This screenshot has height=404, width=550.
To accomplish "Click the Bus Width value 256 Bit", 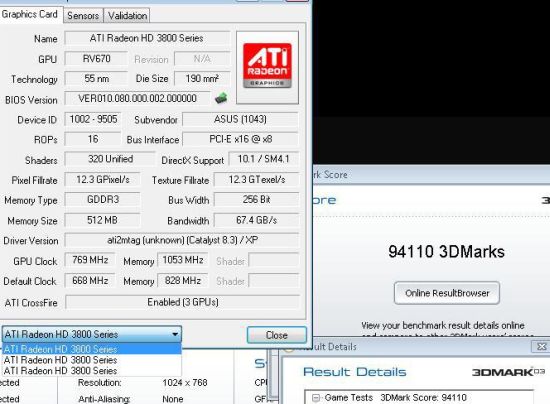I will (257, 200).
